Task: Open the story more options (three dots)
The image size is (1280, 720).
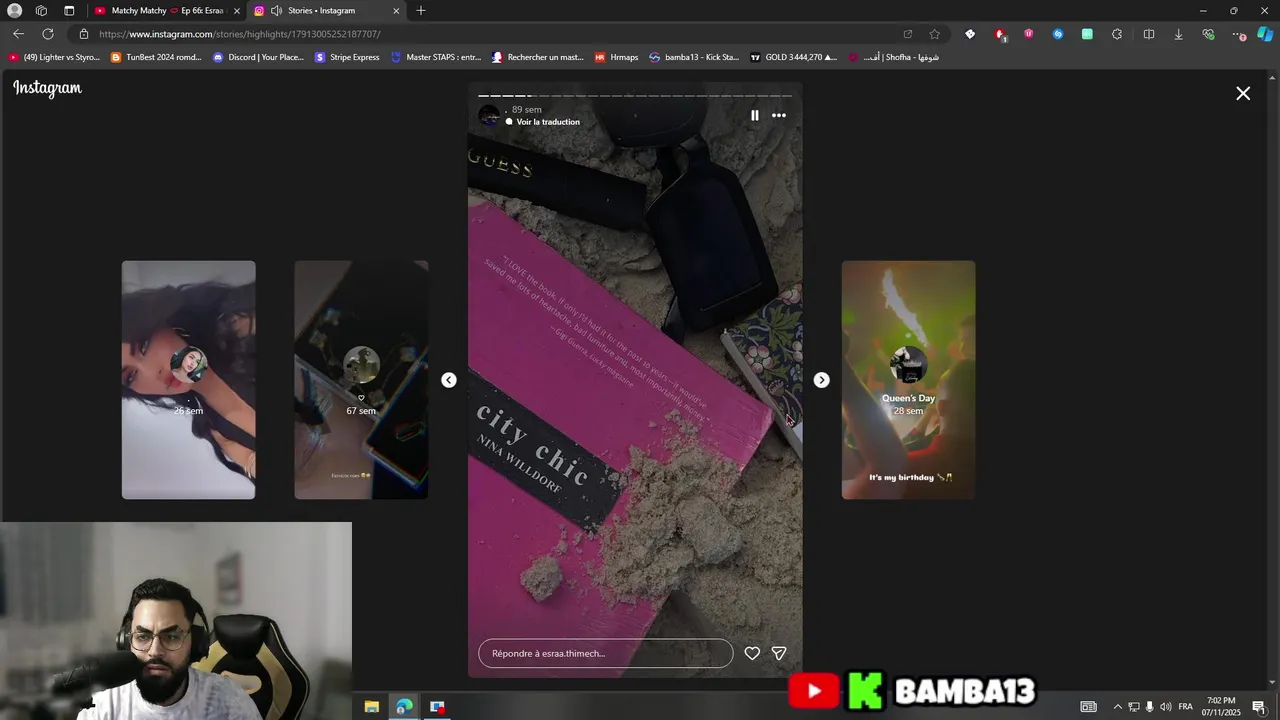Action: [779, 115]
